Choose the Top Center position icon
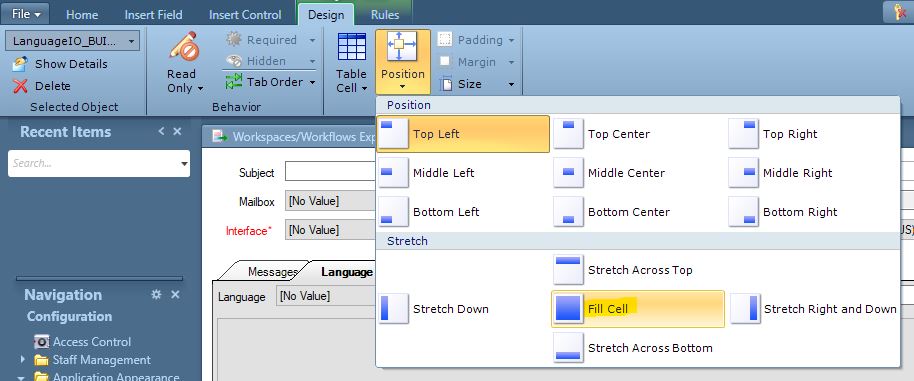 [568, 134]
